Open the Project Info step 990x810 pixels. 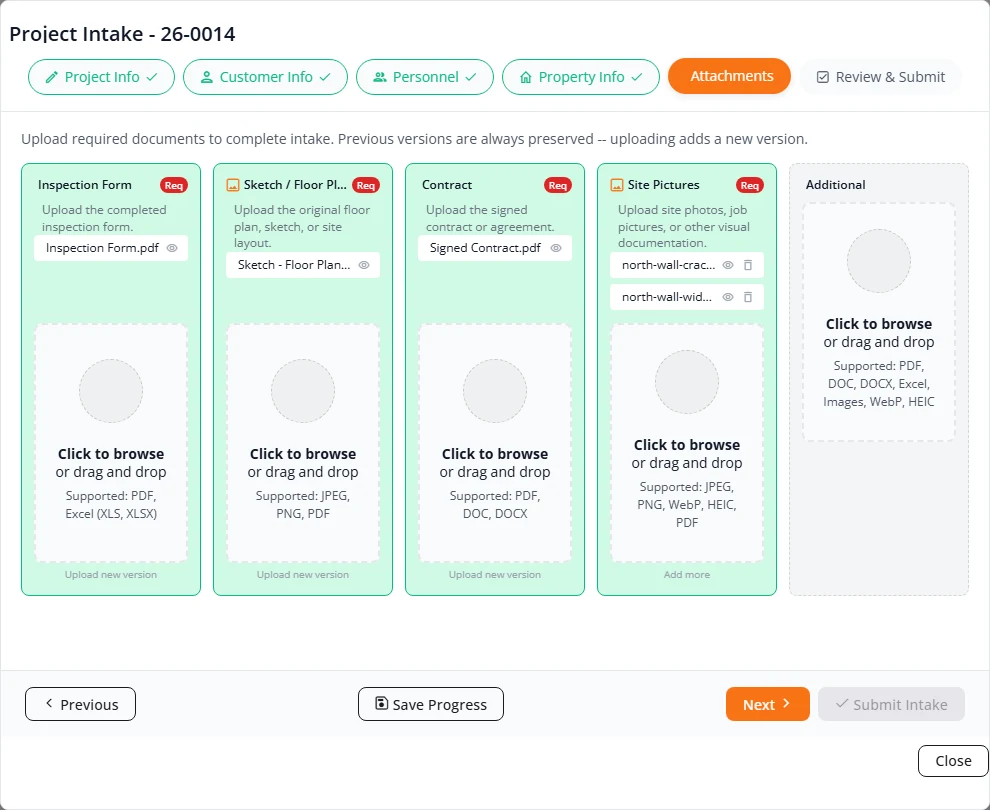(101, 77)
